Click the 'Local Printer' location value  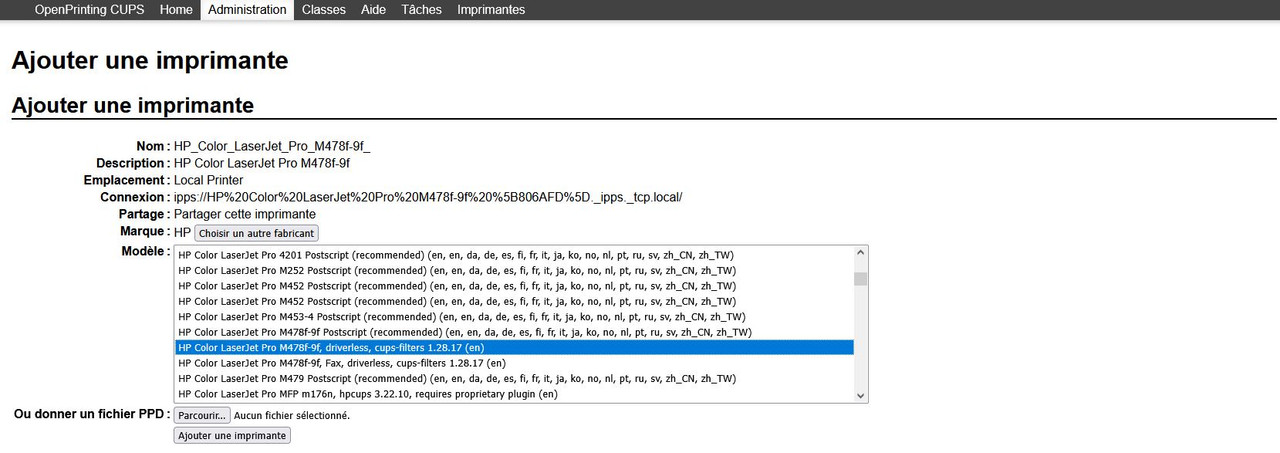pyautogui.click(x=209, y=180)
